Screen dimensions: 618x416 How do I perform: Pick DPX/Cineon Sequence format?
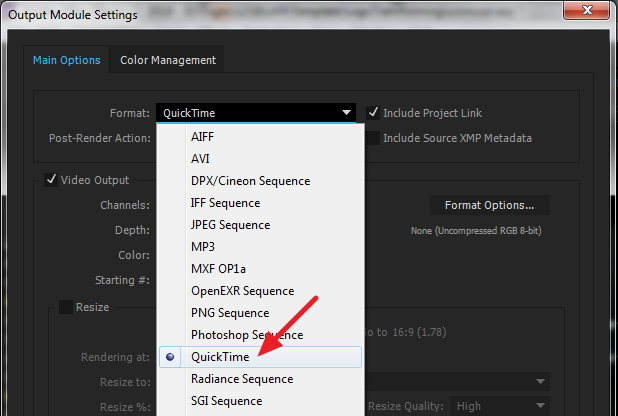pyautogui.click(x=250, y=181)
